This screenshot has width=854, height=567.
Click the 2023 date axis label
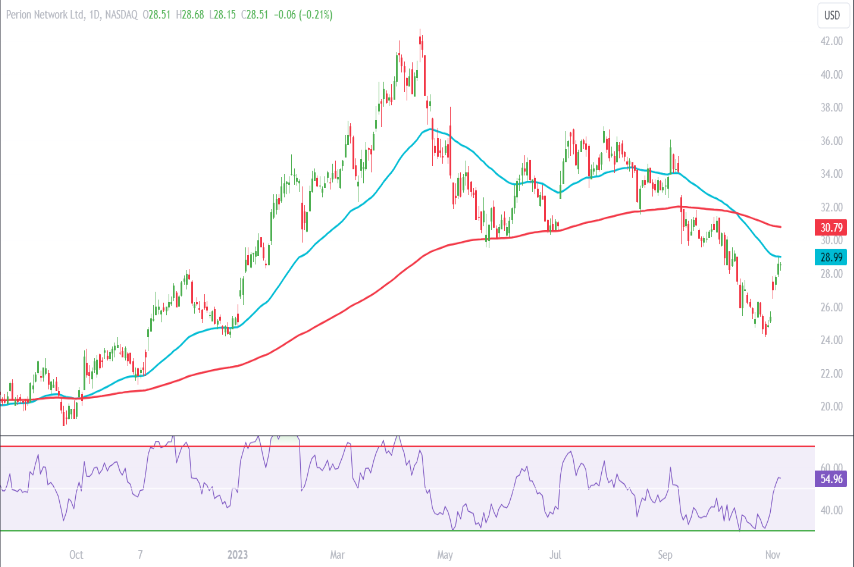237,555
